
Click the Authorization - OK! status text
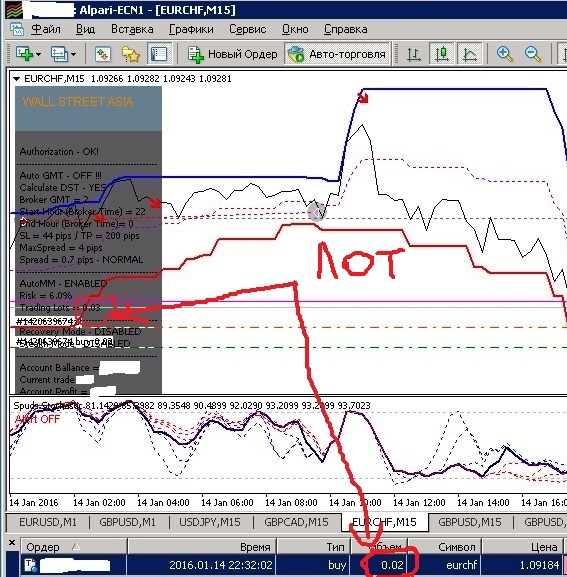click(x=59, y=152)
